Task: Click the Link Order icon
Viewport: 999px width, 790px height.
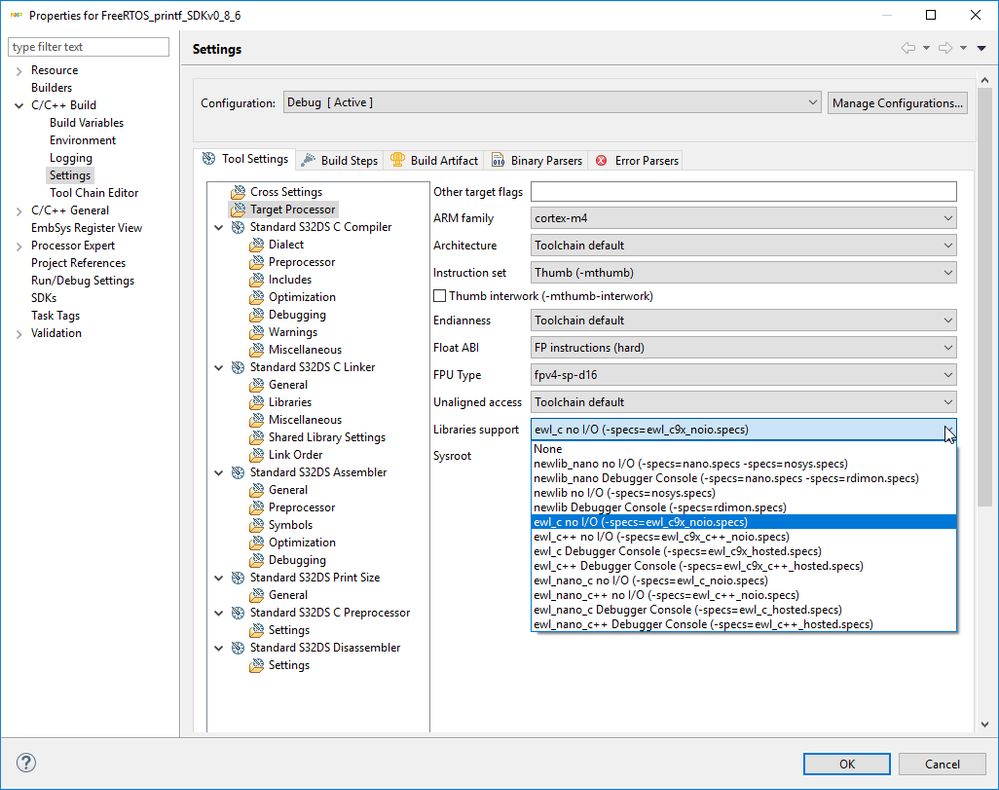Action: (257, 455)
